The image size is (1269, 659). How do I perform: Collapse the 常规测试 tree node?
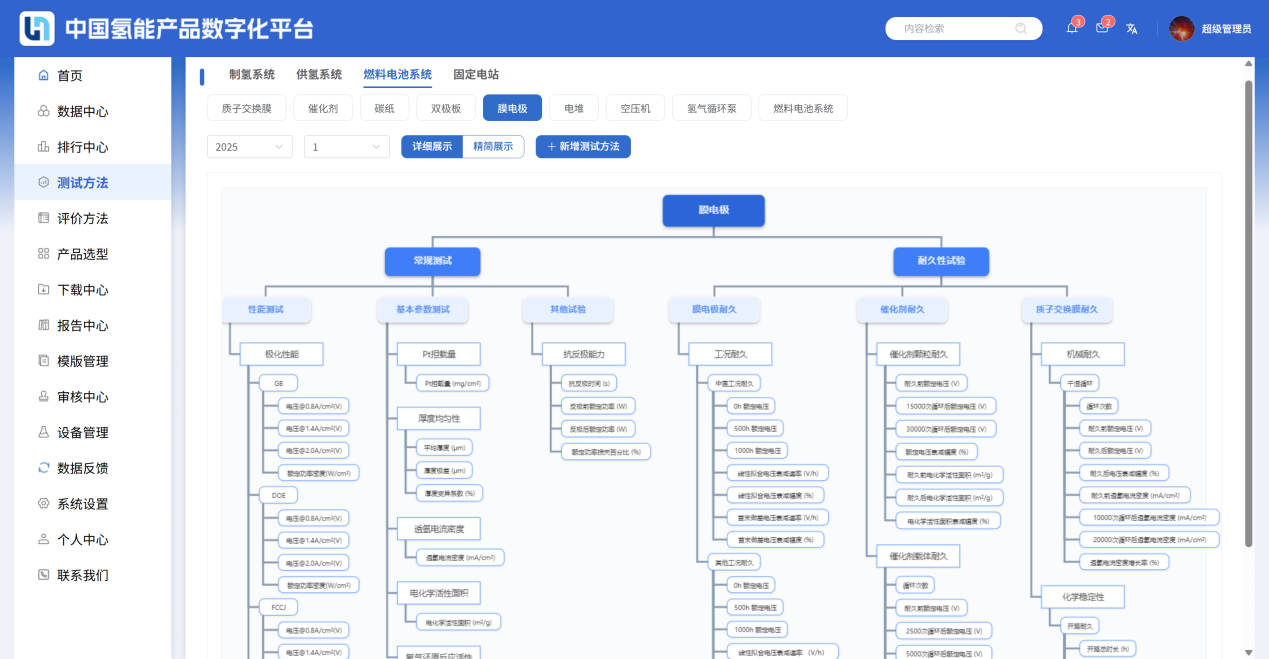click(x=432, y=261)
